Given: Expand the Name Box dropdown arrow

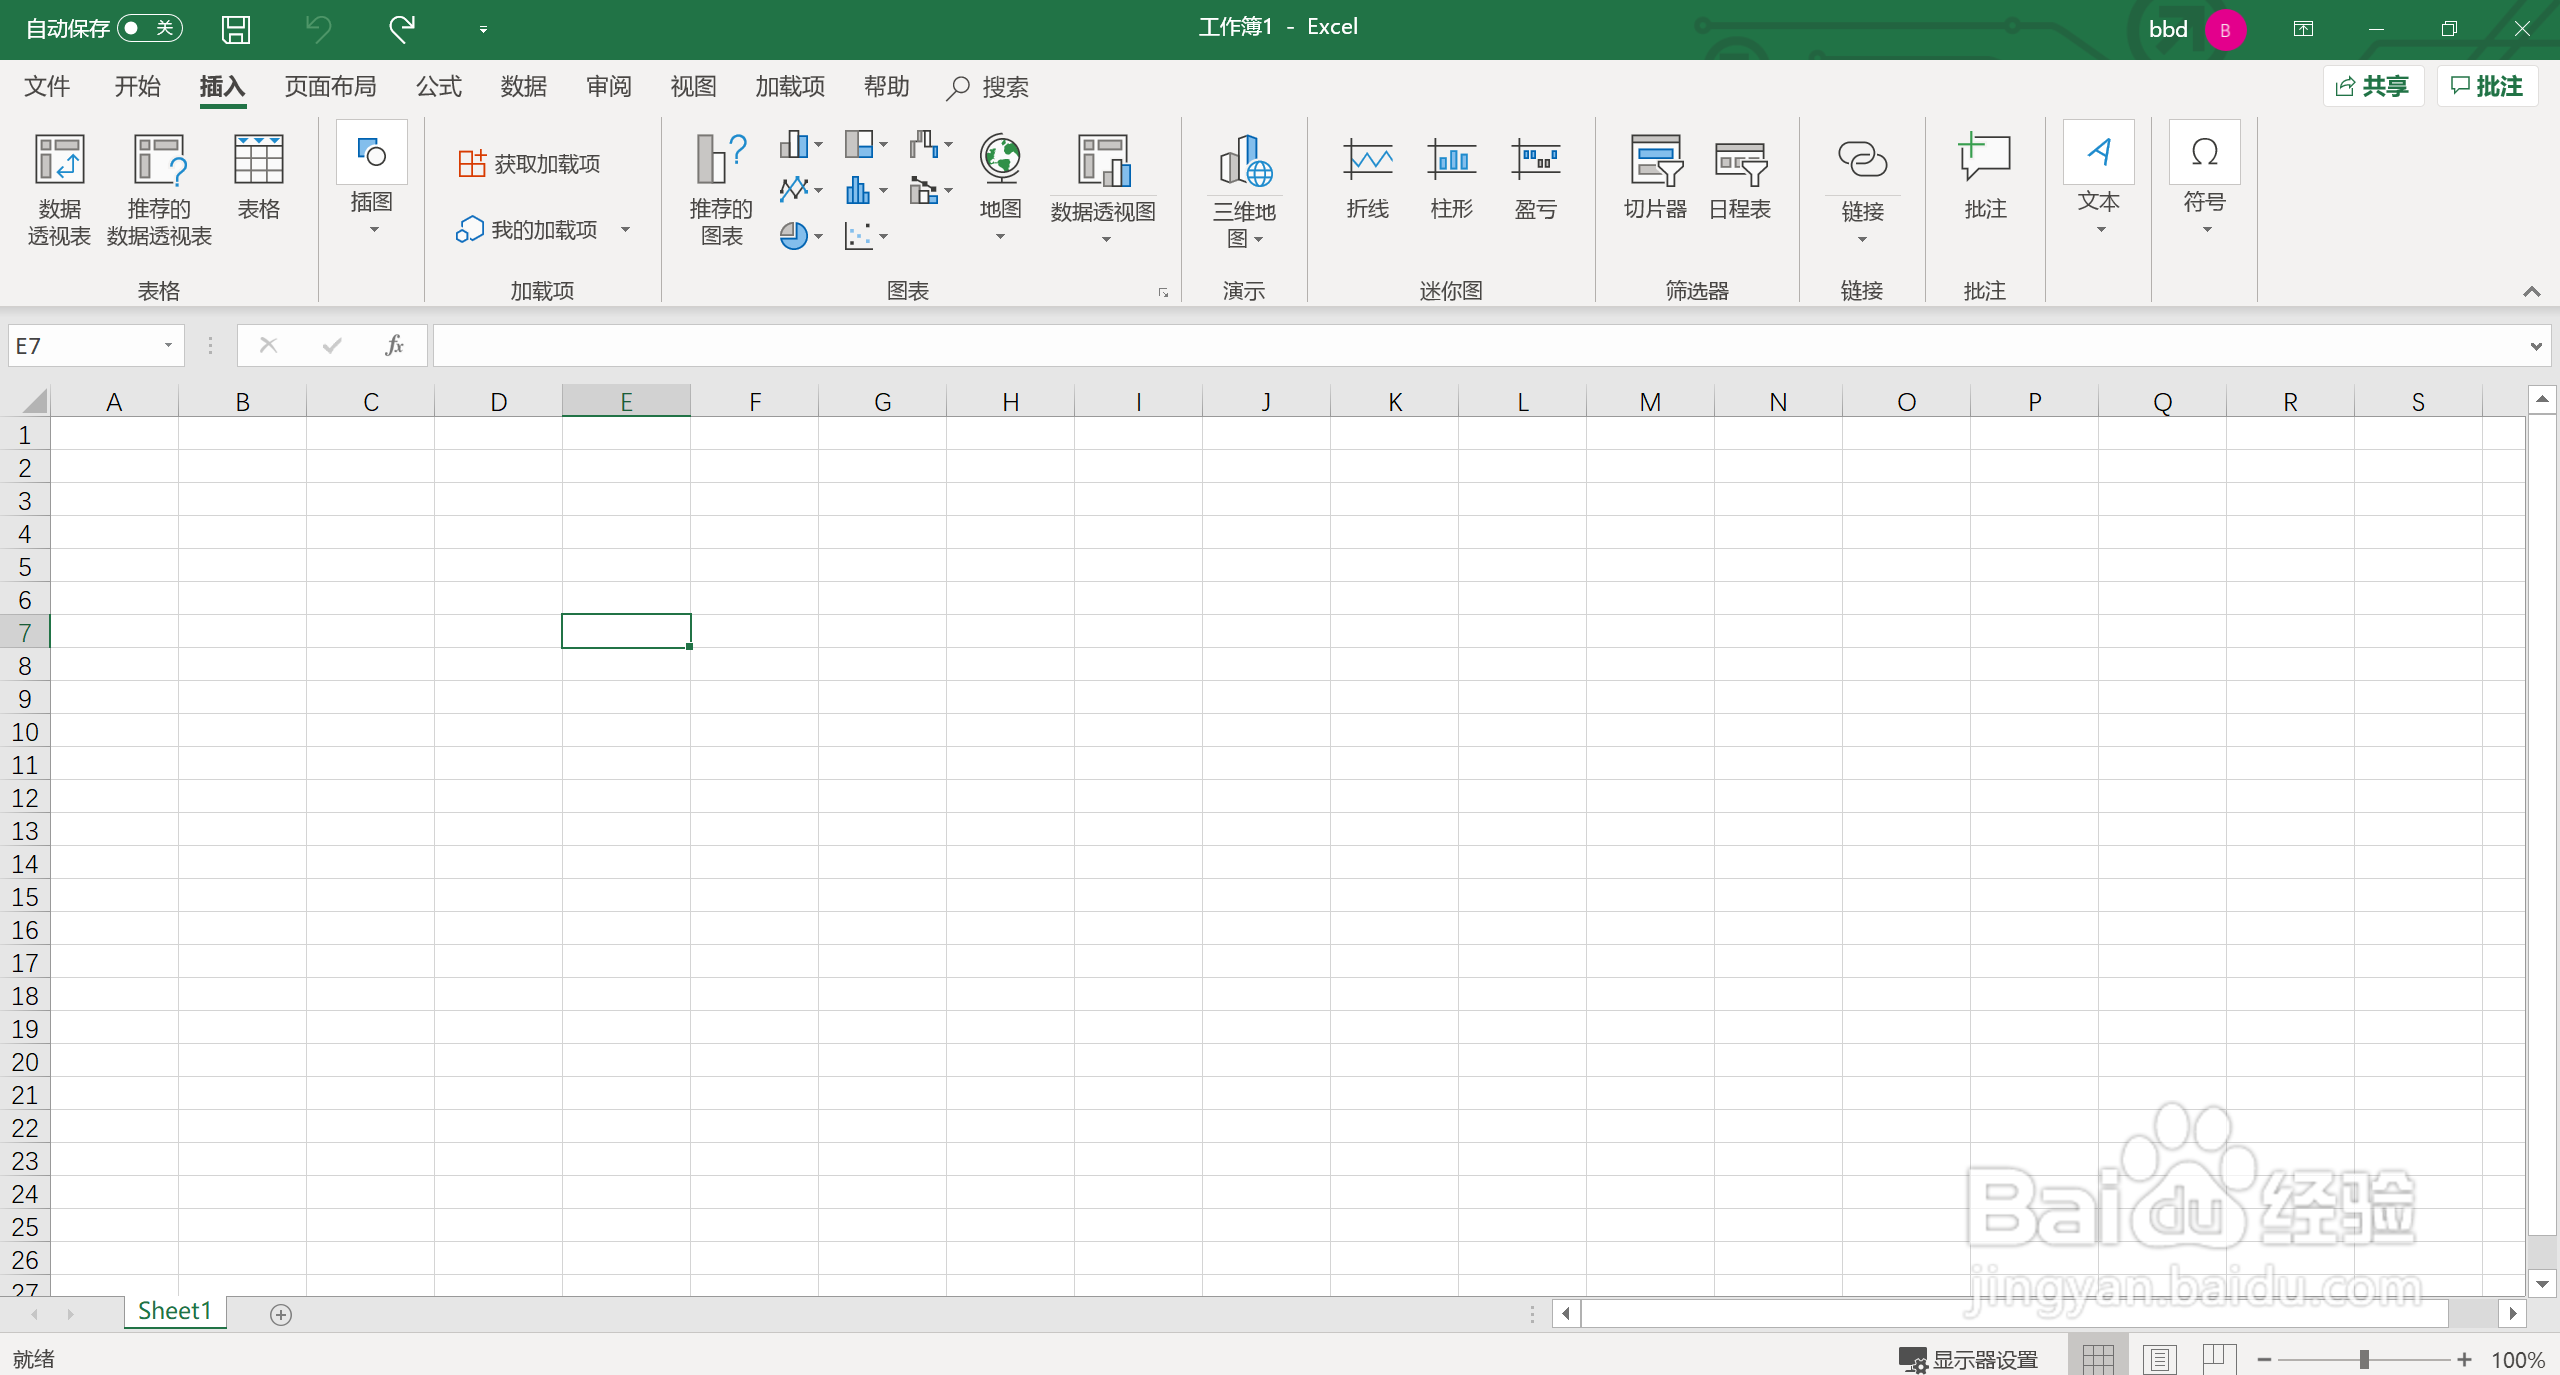Looking at the screenshot, I should tap(168, 346).
